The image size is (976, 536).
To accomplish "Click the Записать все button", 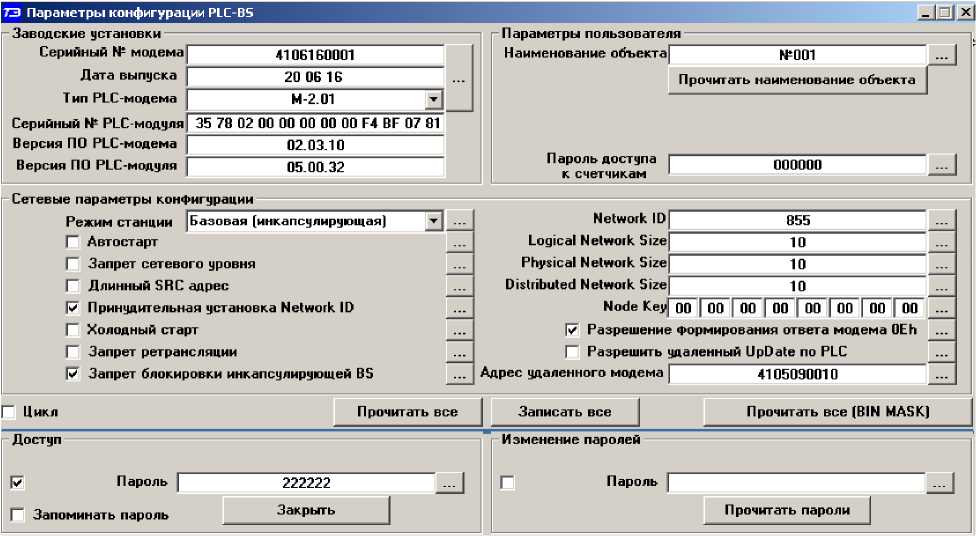I will click(x=564, y=412).
